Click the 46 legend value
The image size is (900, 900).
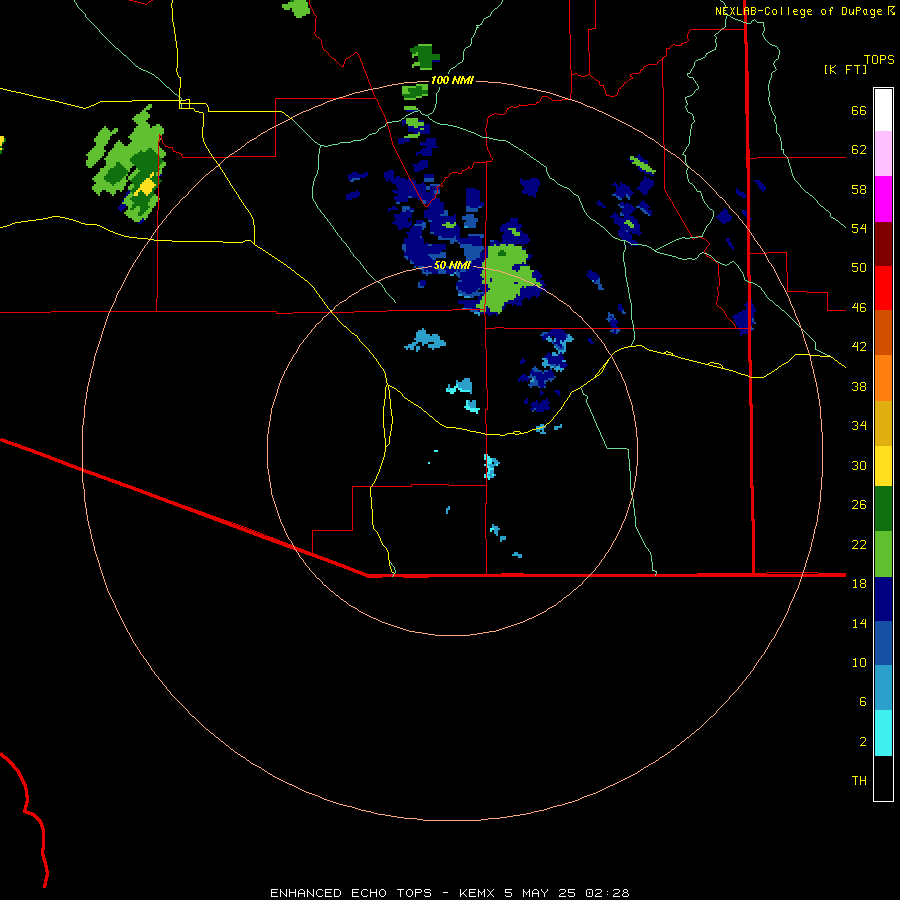(x=859, y=308)
